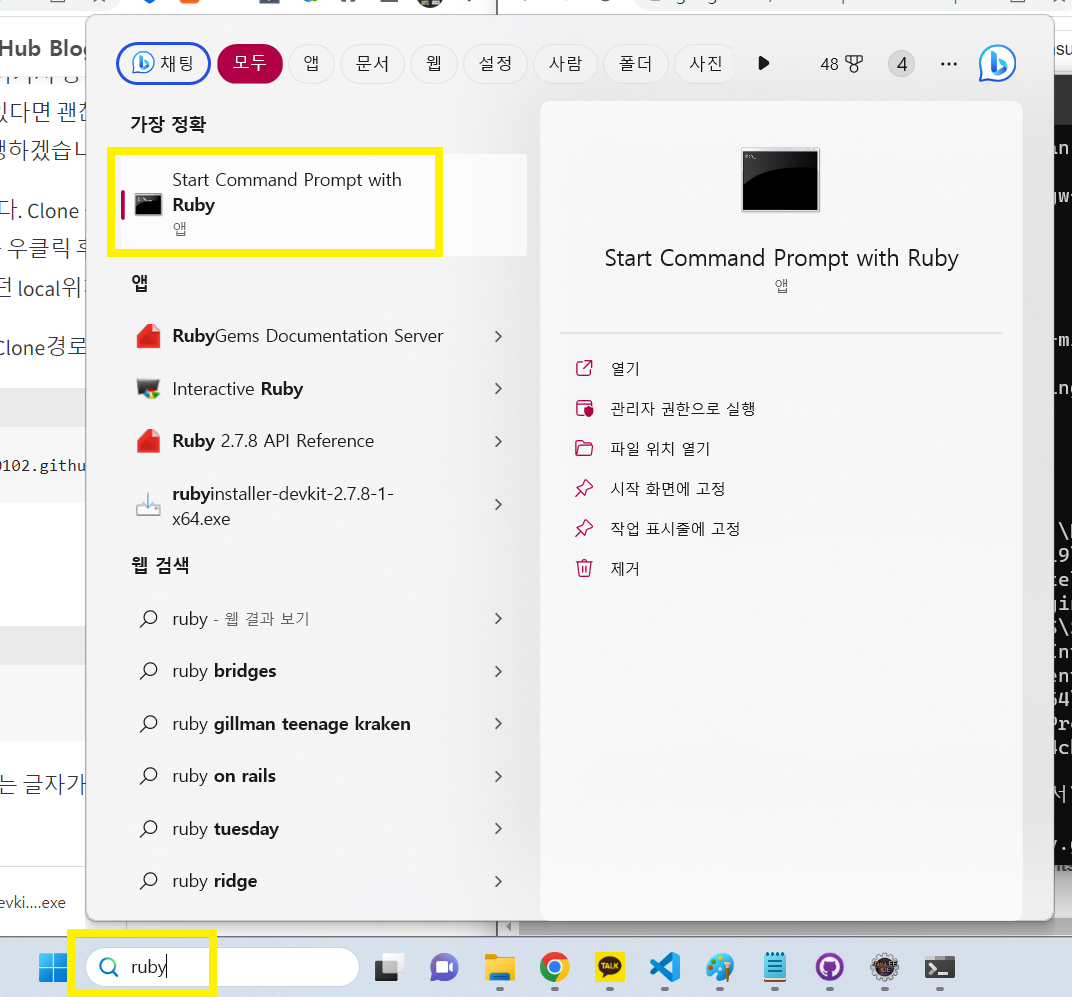Open KakaoTalk from the taskbar
Viewport: 1072px width, 997px height.
[x=610, y=967]
